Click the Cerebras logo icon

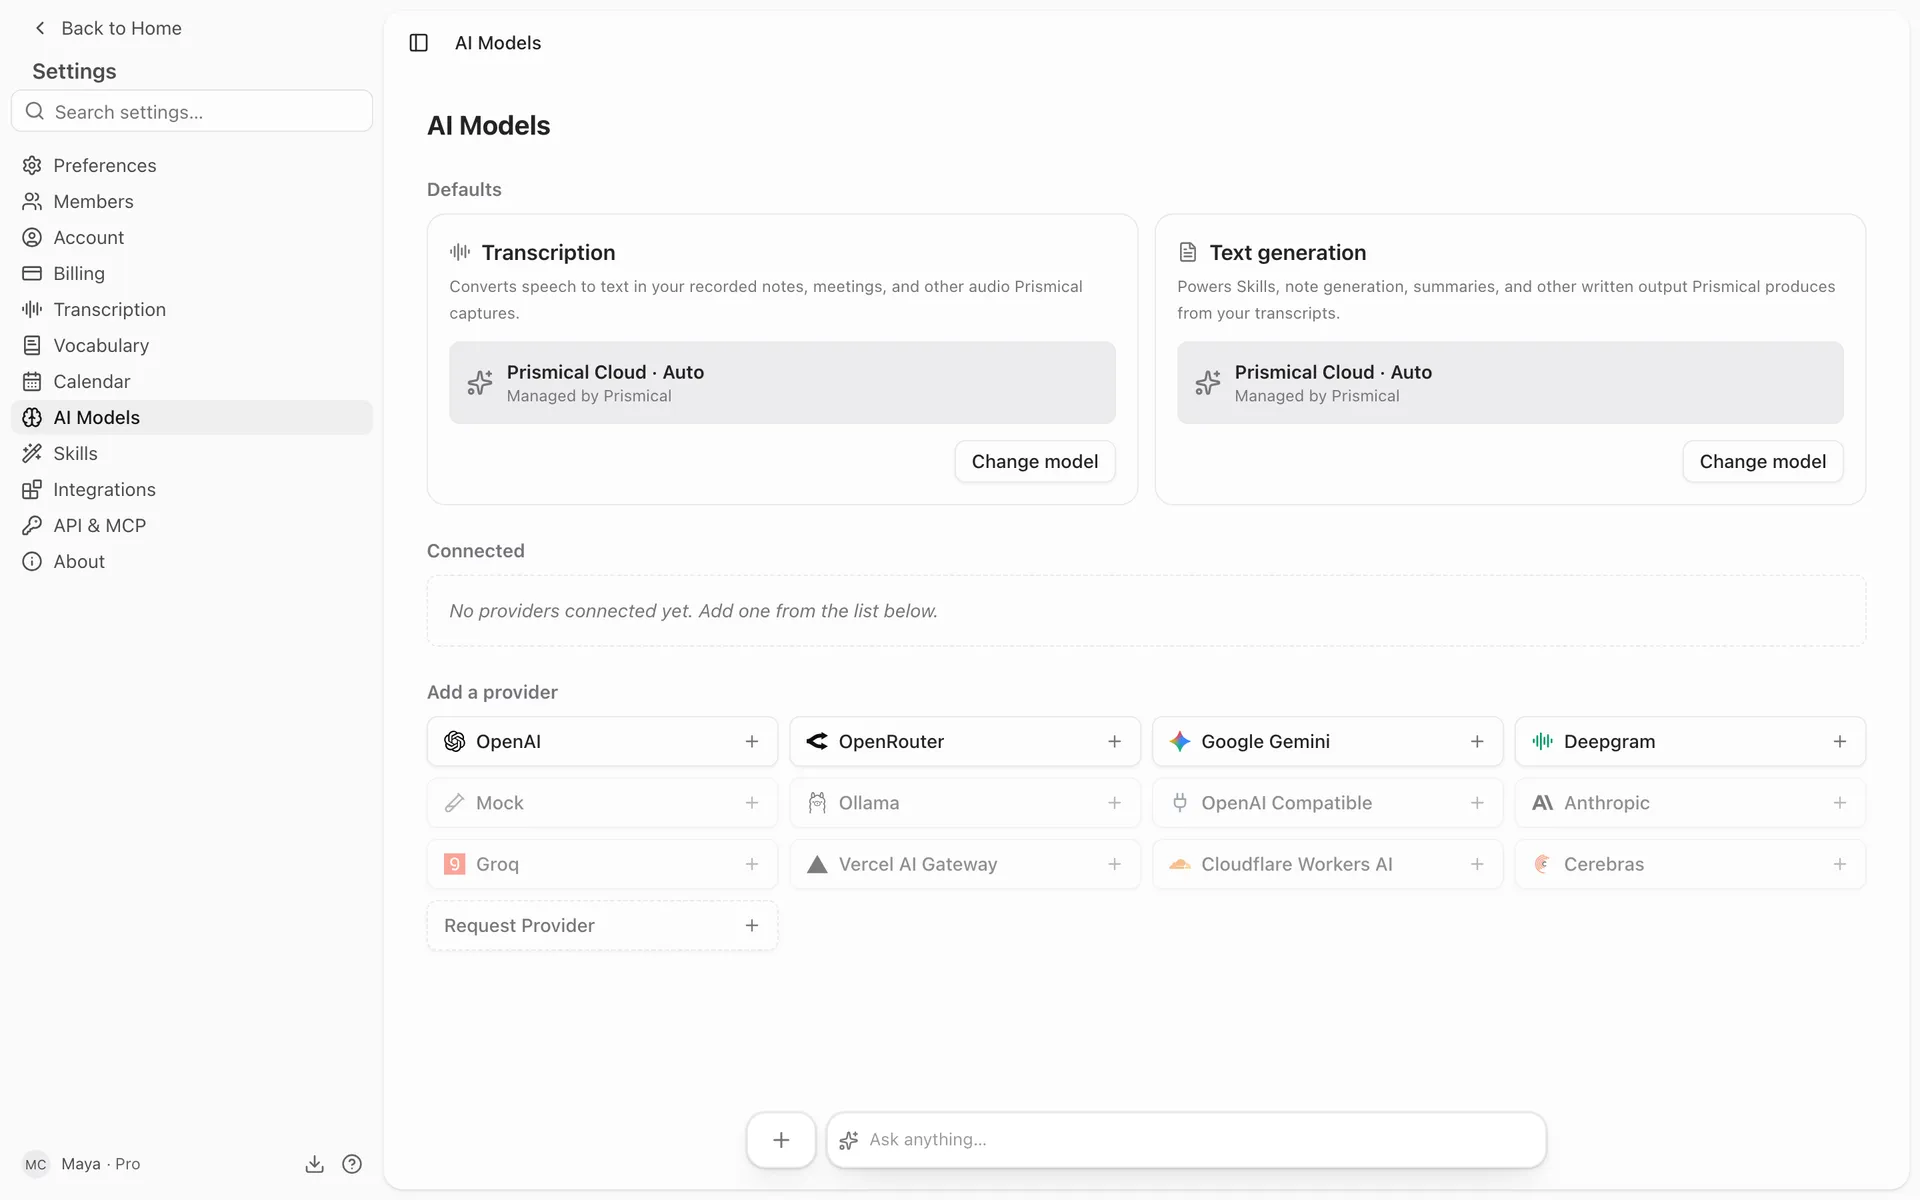tap(1542, 864)
